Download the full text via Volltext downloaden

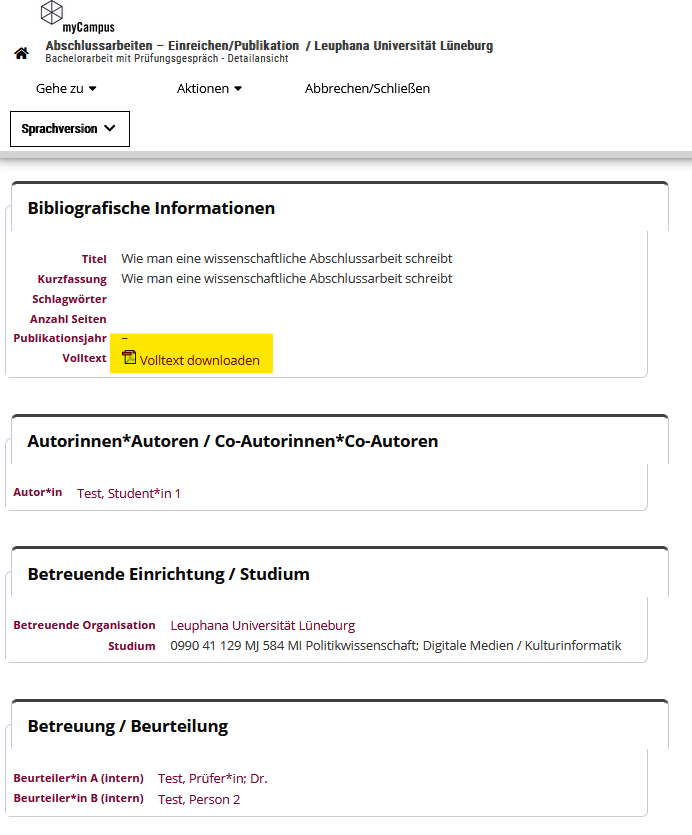click(x=199, y=361)
